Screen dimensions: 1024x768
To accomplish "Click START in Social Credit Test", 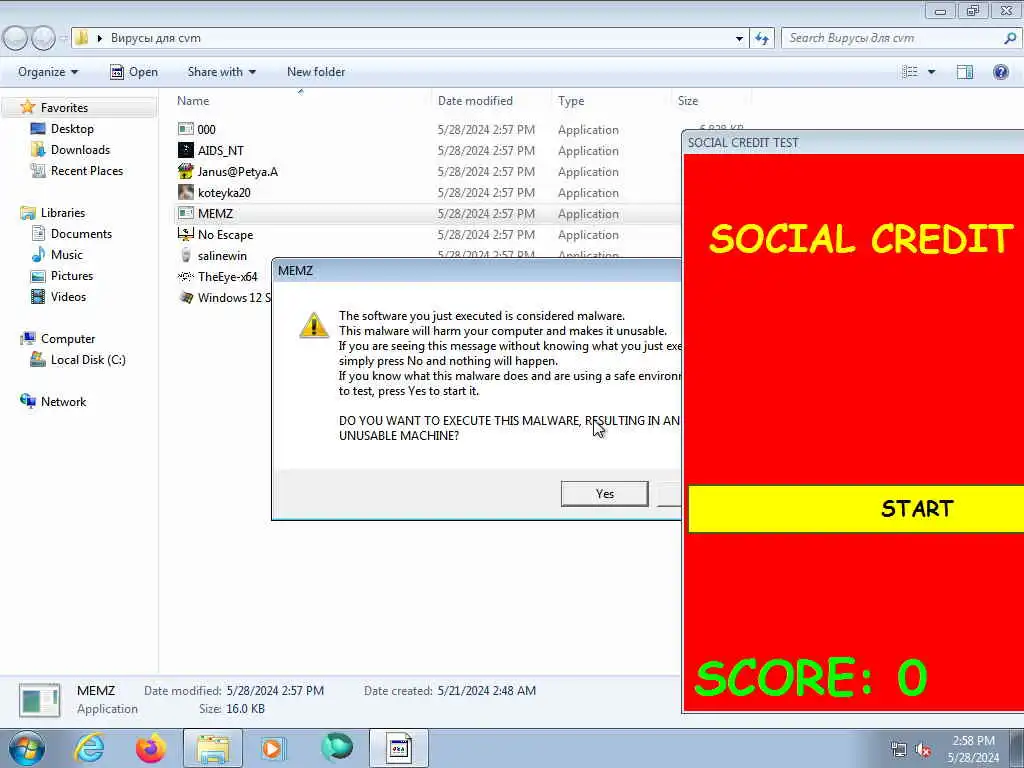I will tap(856, 509).
